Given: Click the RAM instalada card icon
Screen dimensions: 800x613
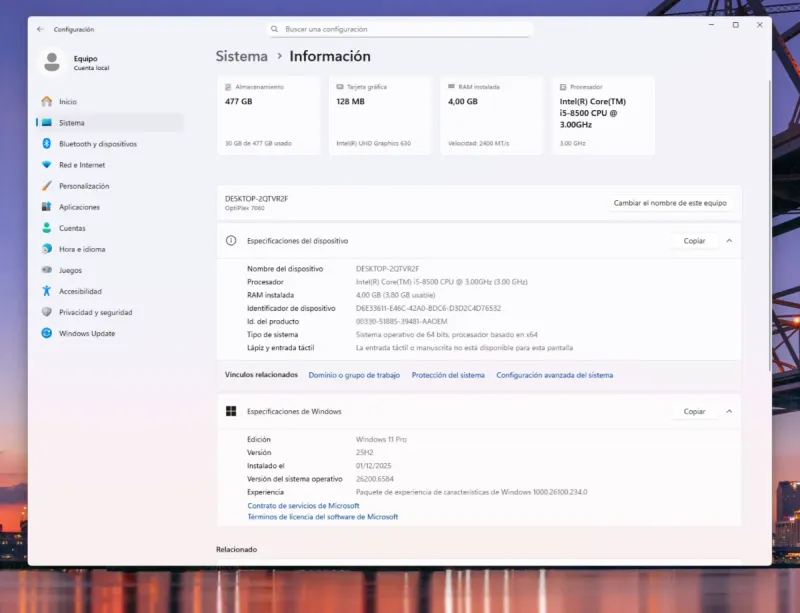Looking at the screenshot, I should [x=452, y=87].
